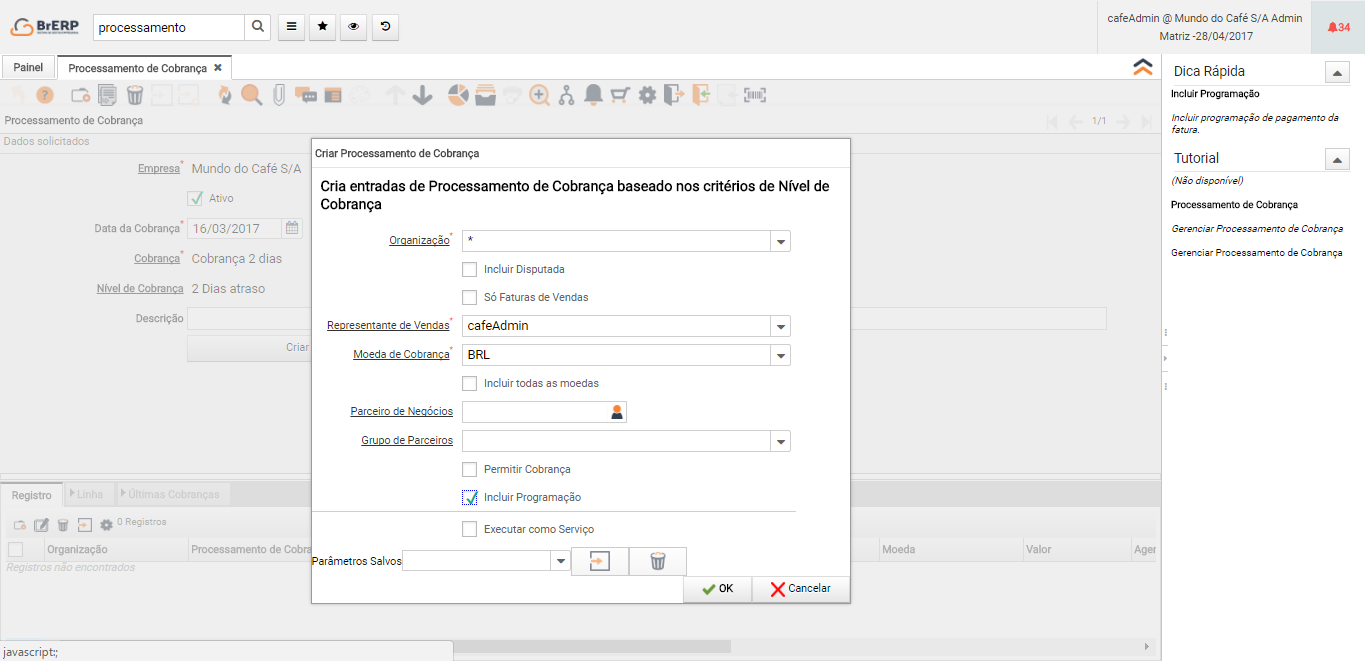Open the hamburger menu icon

pyautogui.click(x=291, y=28)
